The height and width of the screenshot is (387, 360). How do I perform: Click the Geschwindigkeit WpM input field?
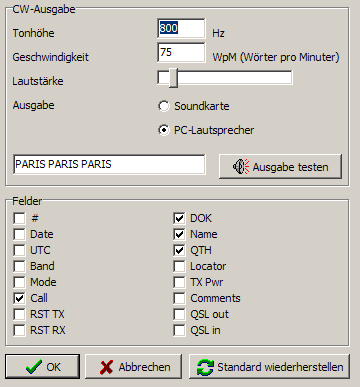[x=181, y=52]
